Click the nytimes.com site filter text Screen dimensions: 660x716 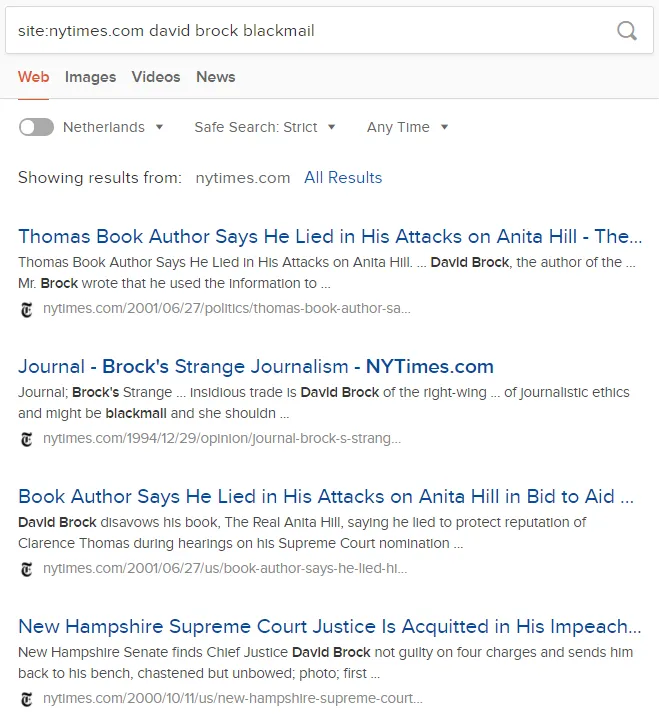[x=243, y=177]
